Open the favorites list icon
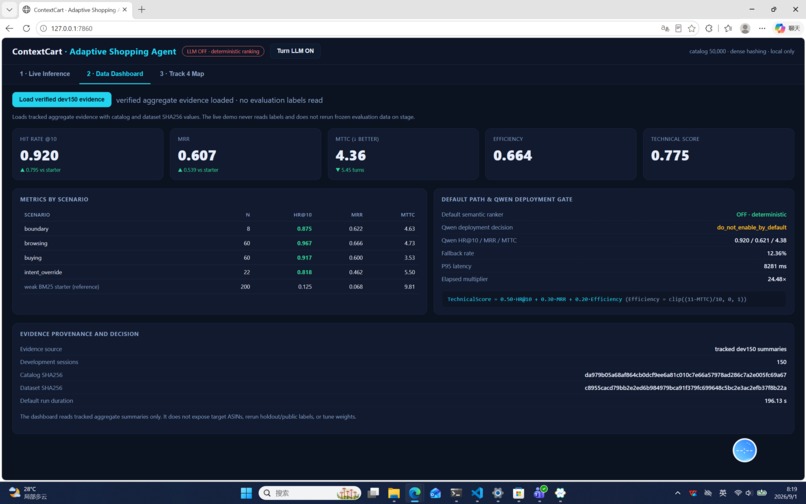 click(728, 28)
